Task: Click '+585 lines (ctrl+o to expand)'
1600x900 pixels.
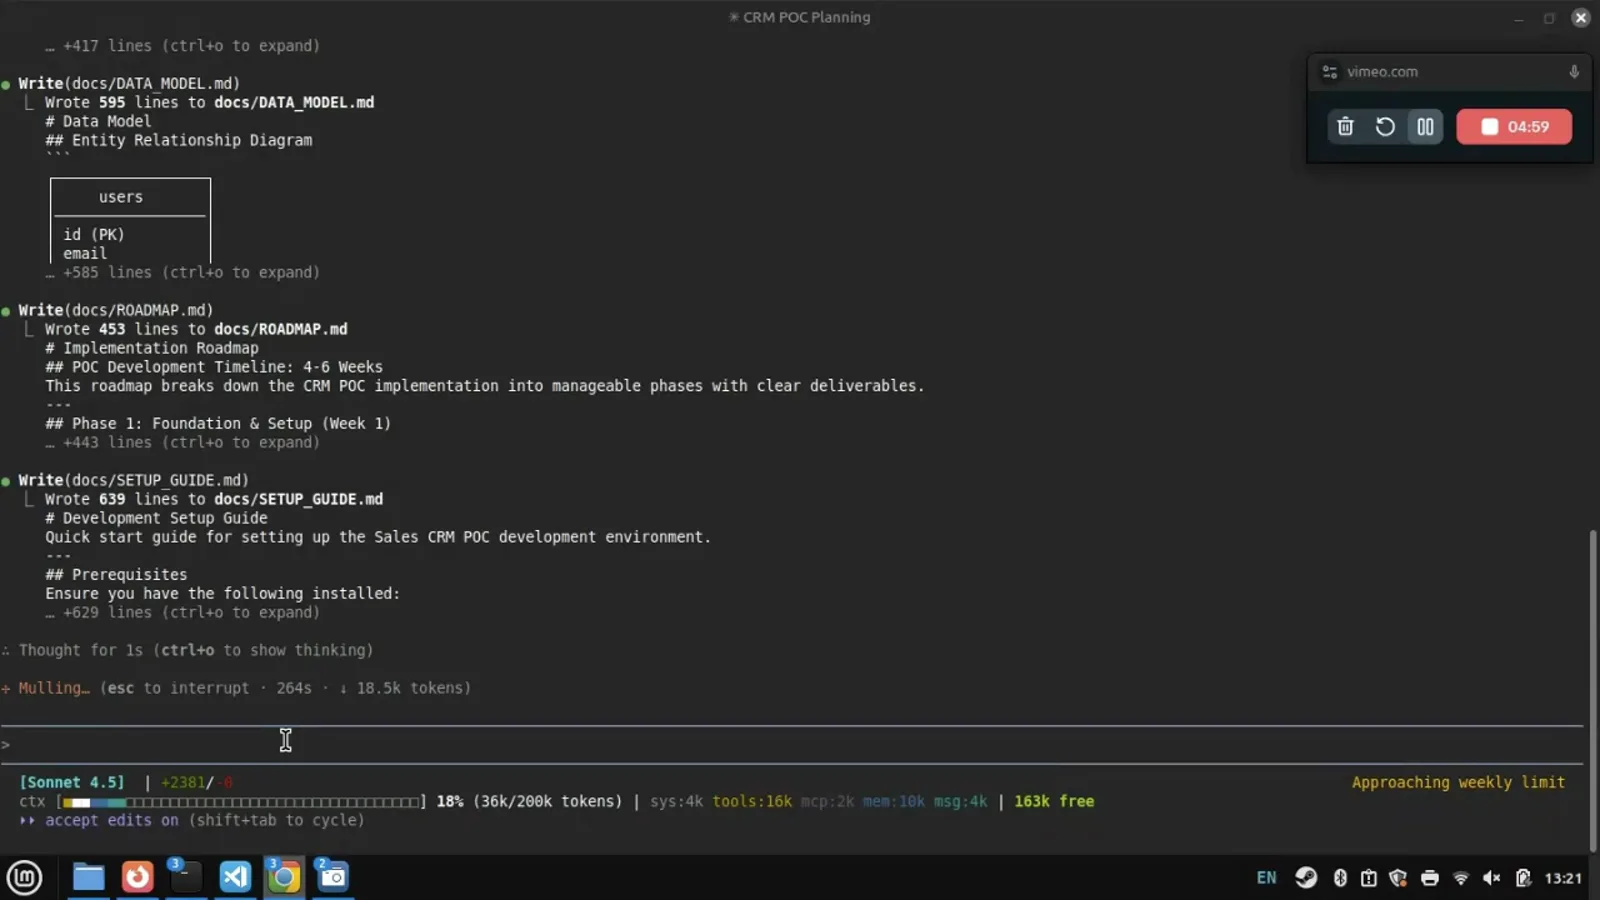Action: [191, 272]
